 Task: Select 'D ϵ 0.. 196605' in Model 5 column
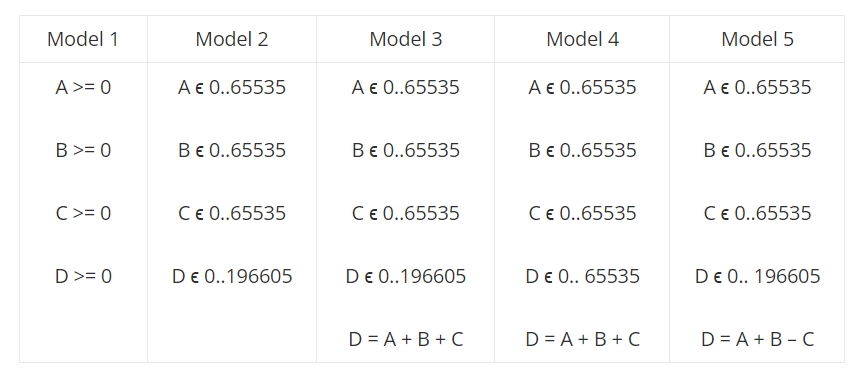[757, 276]
